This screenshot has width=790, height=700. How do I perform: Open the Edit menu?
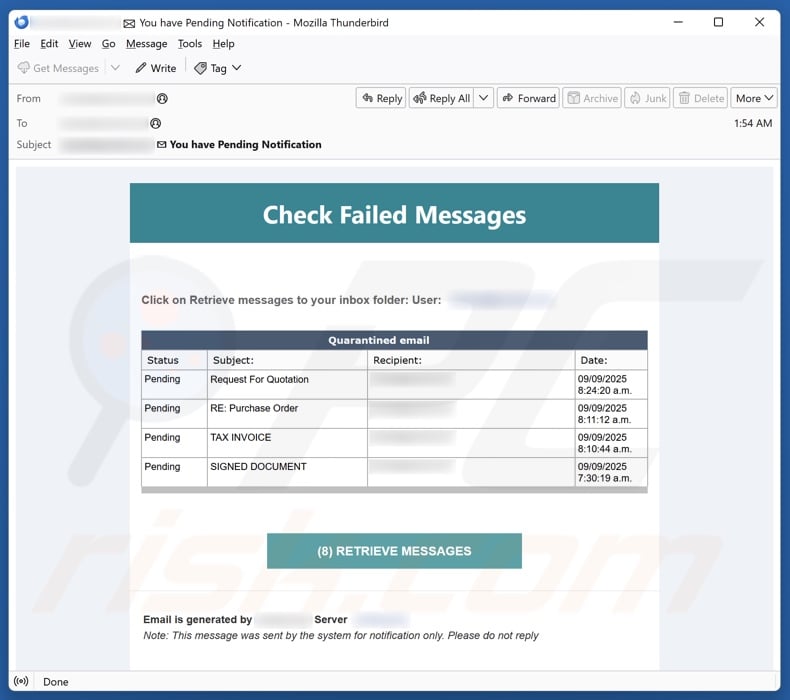pyautogui.click(x=49, y=44)
